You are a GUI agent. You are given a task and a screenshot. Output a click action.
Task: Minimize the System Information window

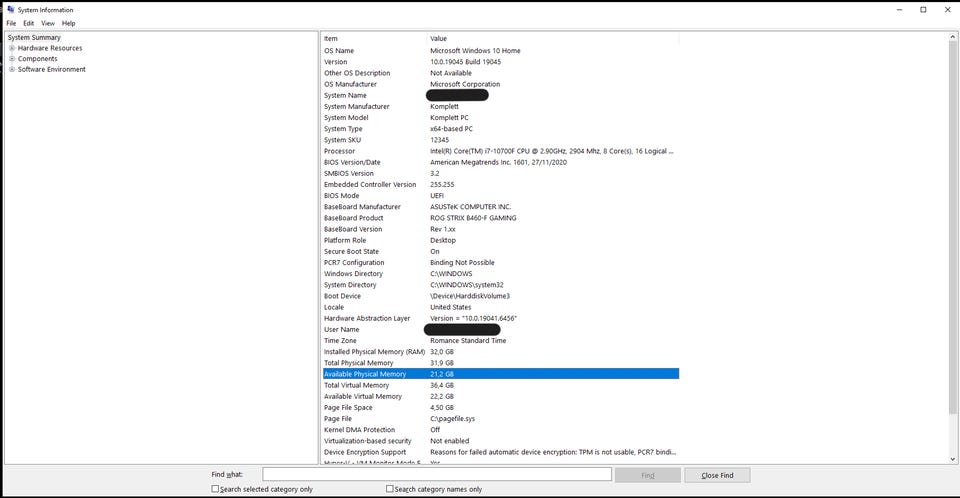coord(899,10)
